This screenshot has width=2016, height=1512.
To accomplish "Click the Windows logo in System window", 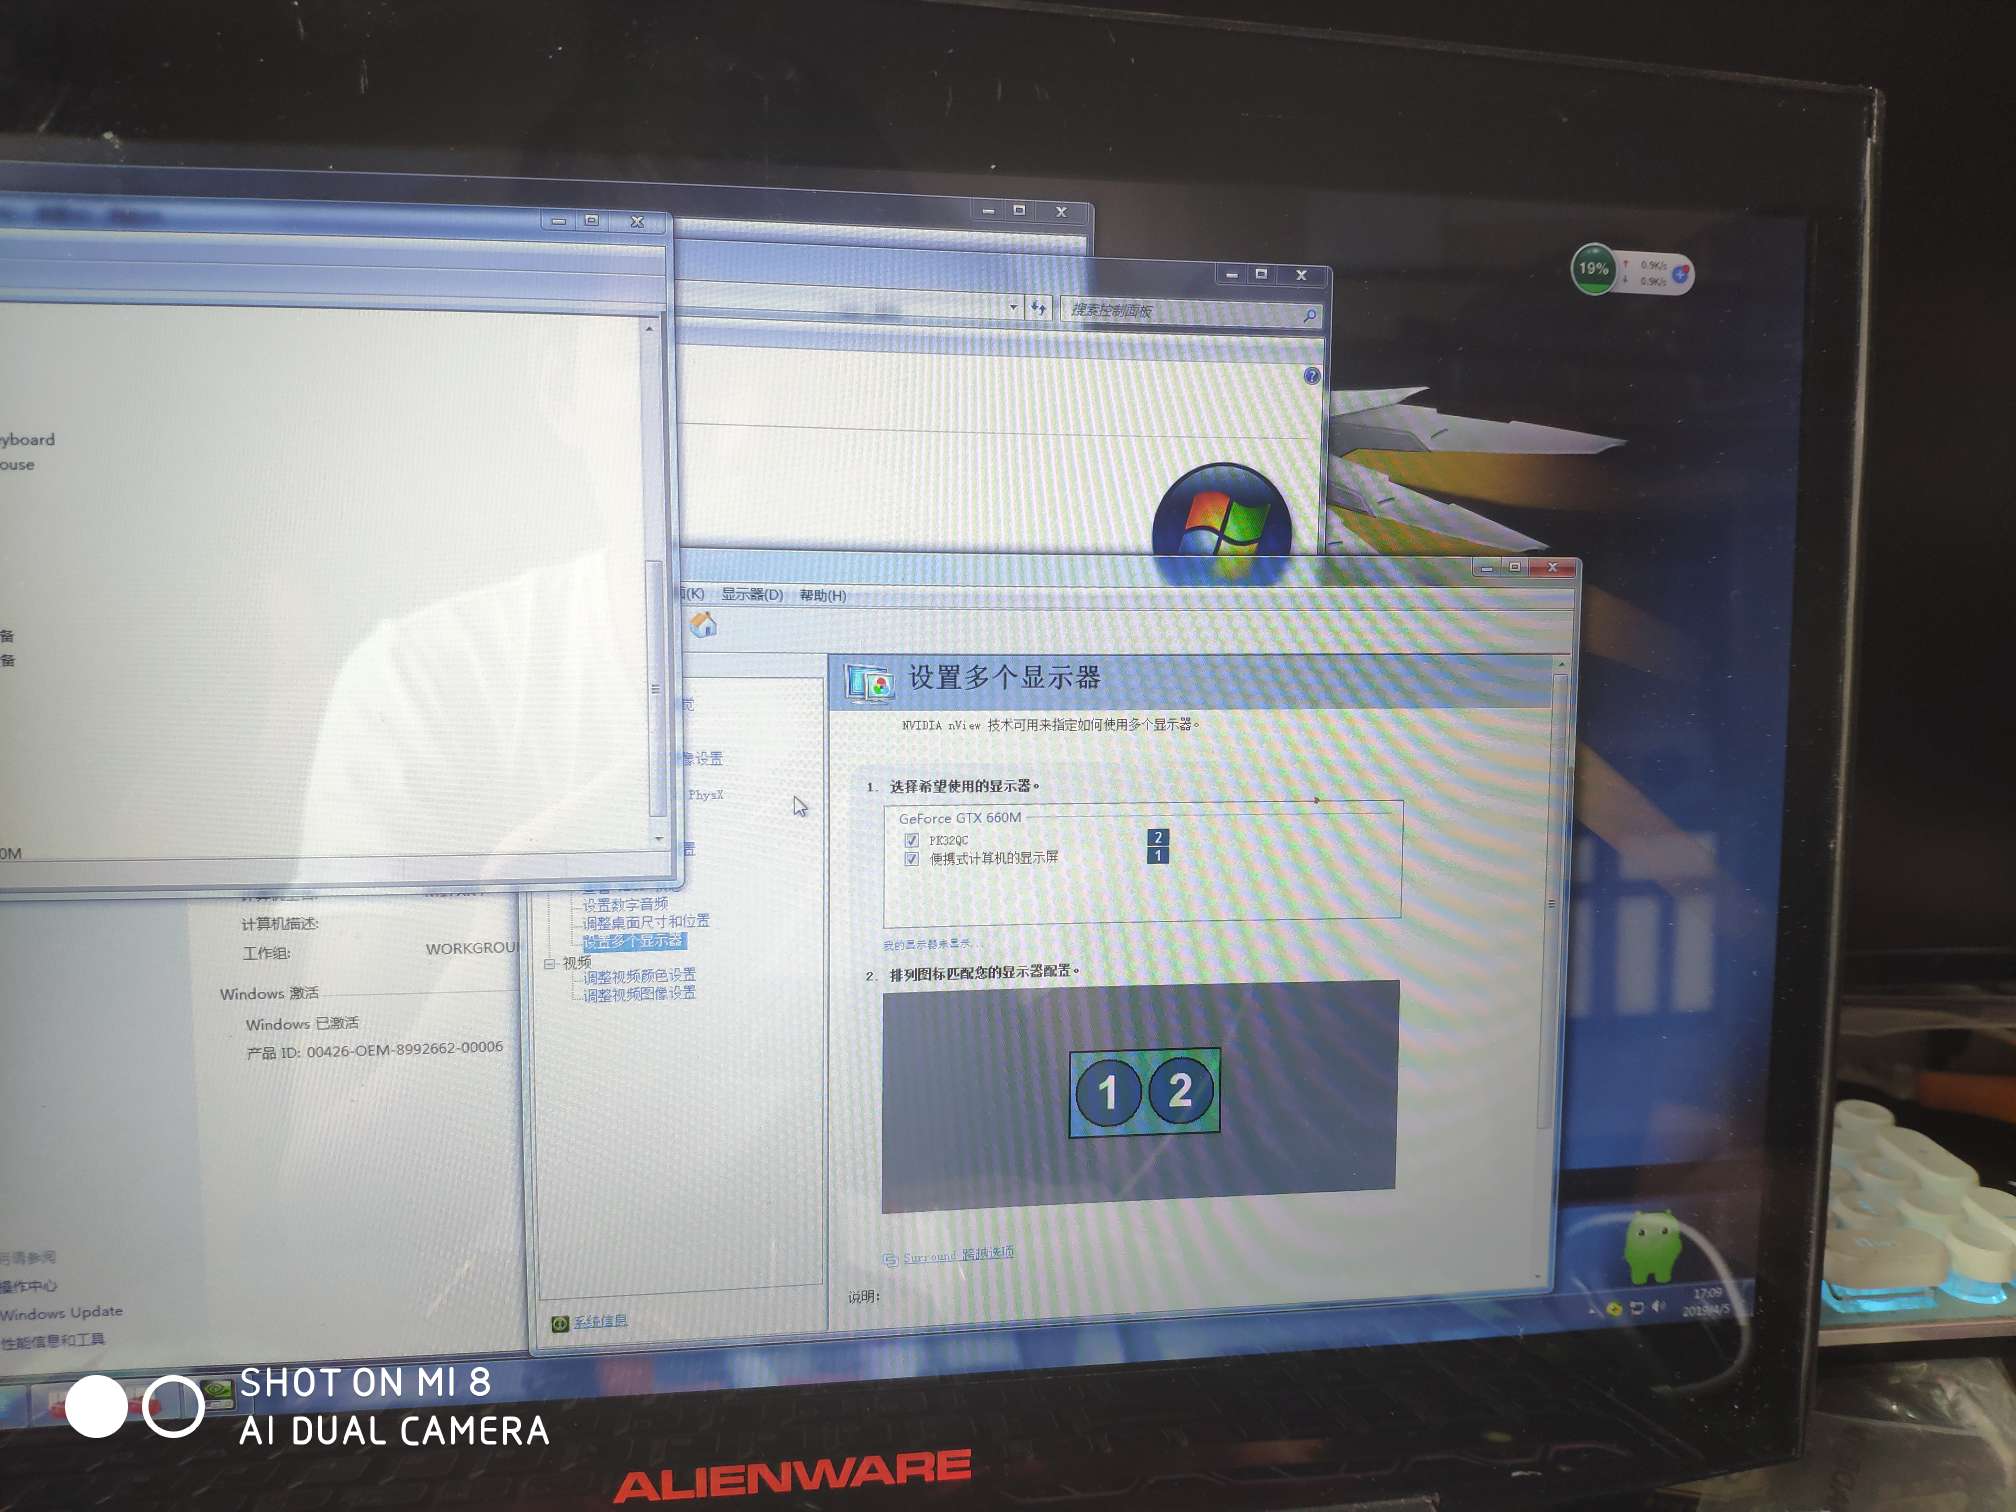I will [1222, 523].
